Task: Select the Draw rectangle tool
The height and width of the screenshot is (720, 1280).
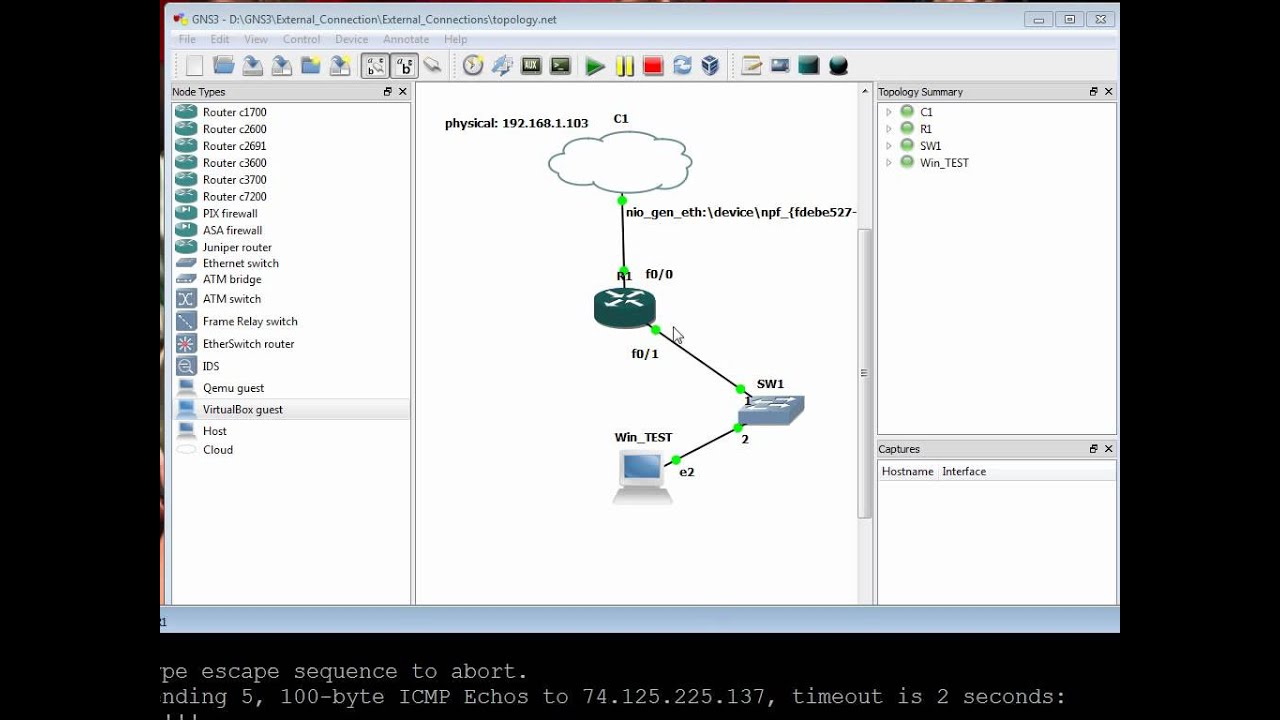Action: tap(809, 66)
